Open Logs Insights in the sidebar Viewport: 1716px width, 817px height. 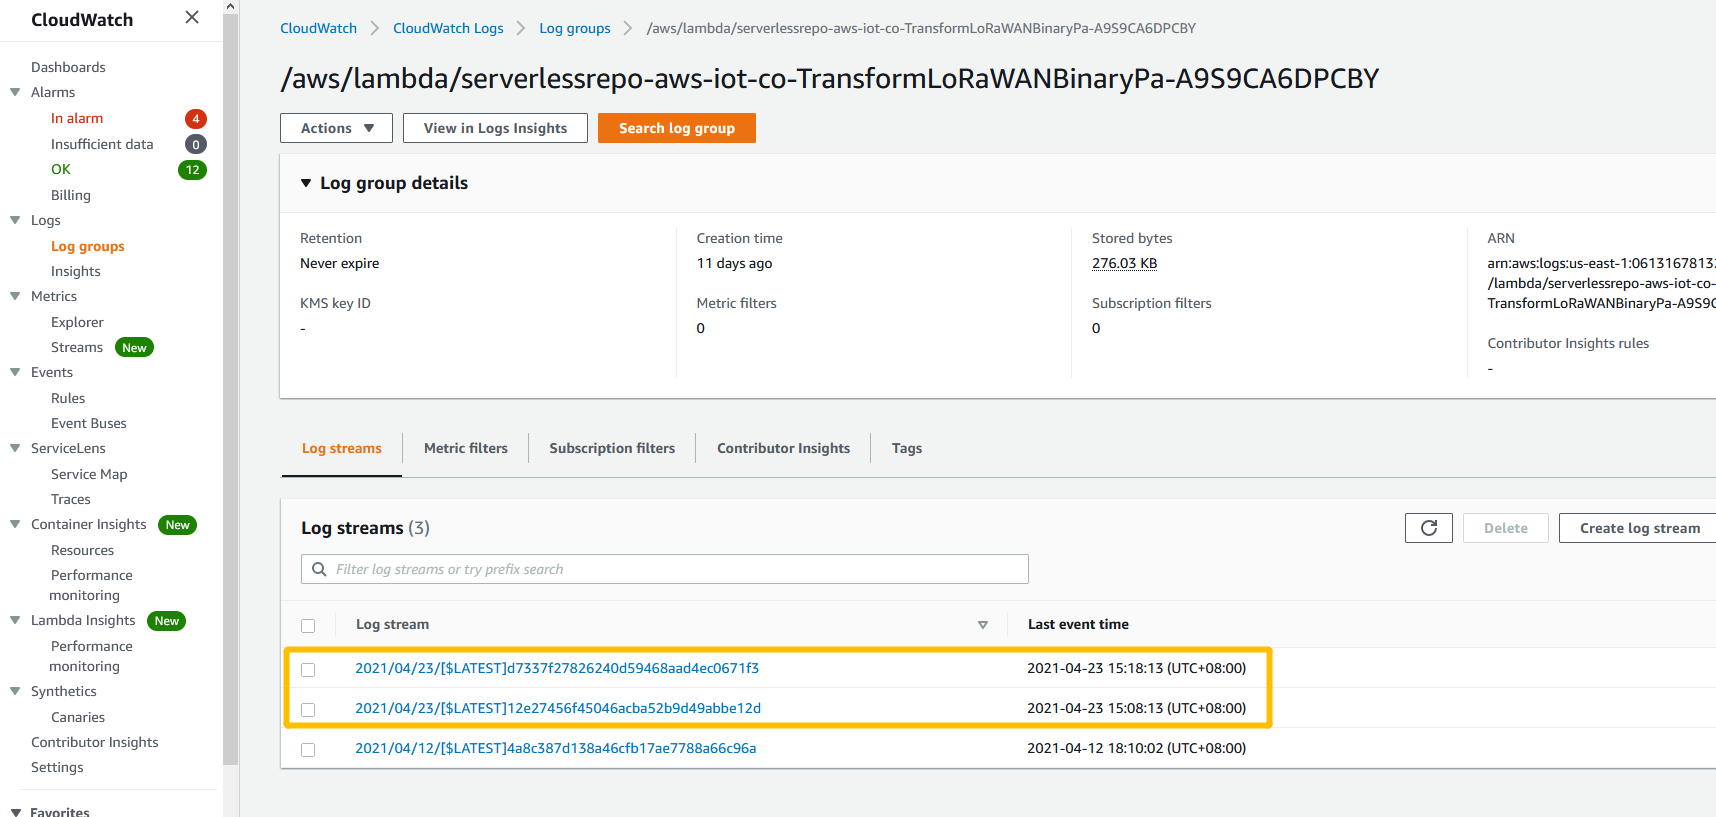coord(76,271)
